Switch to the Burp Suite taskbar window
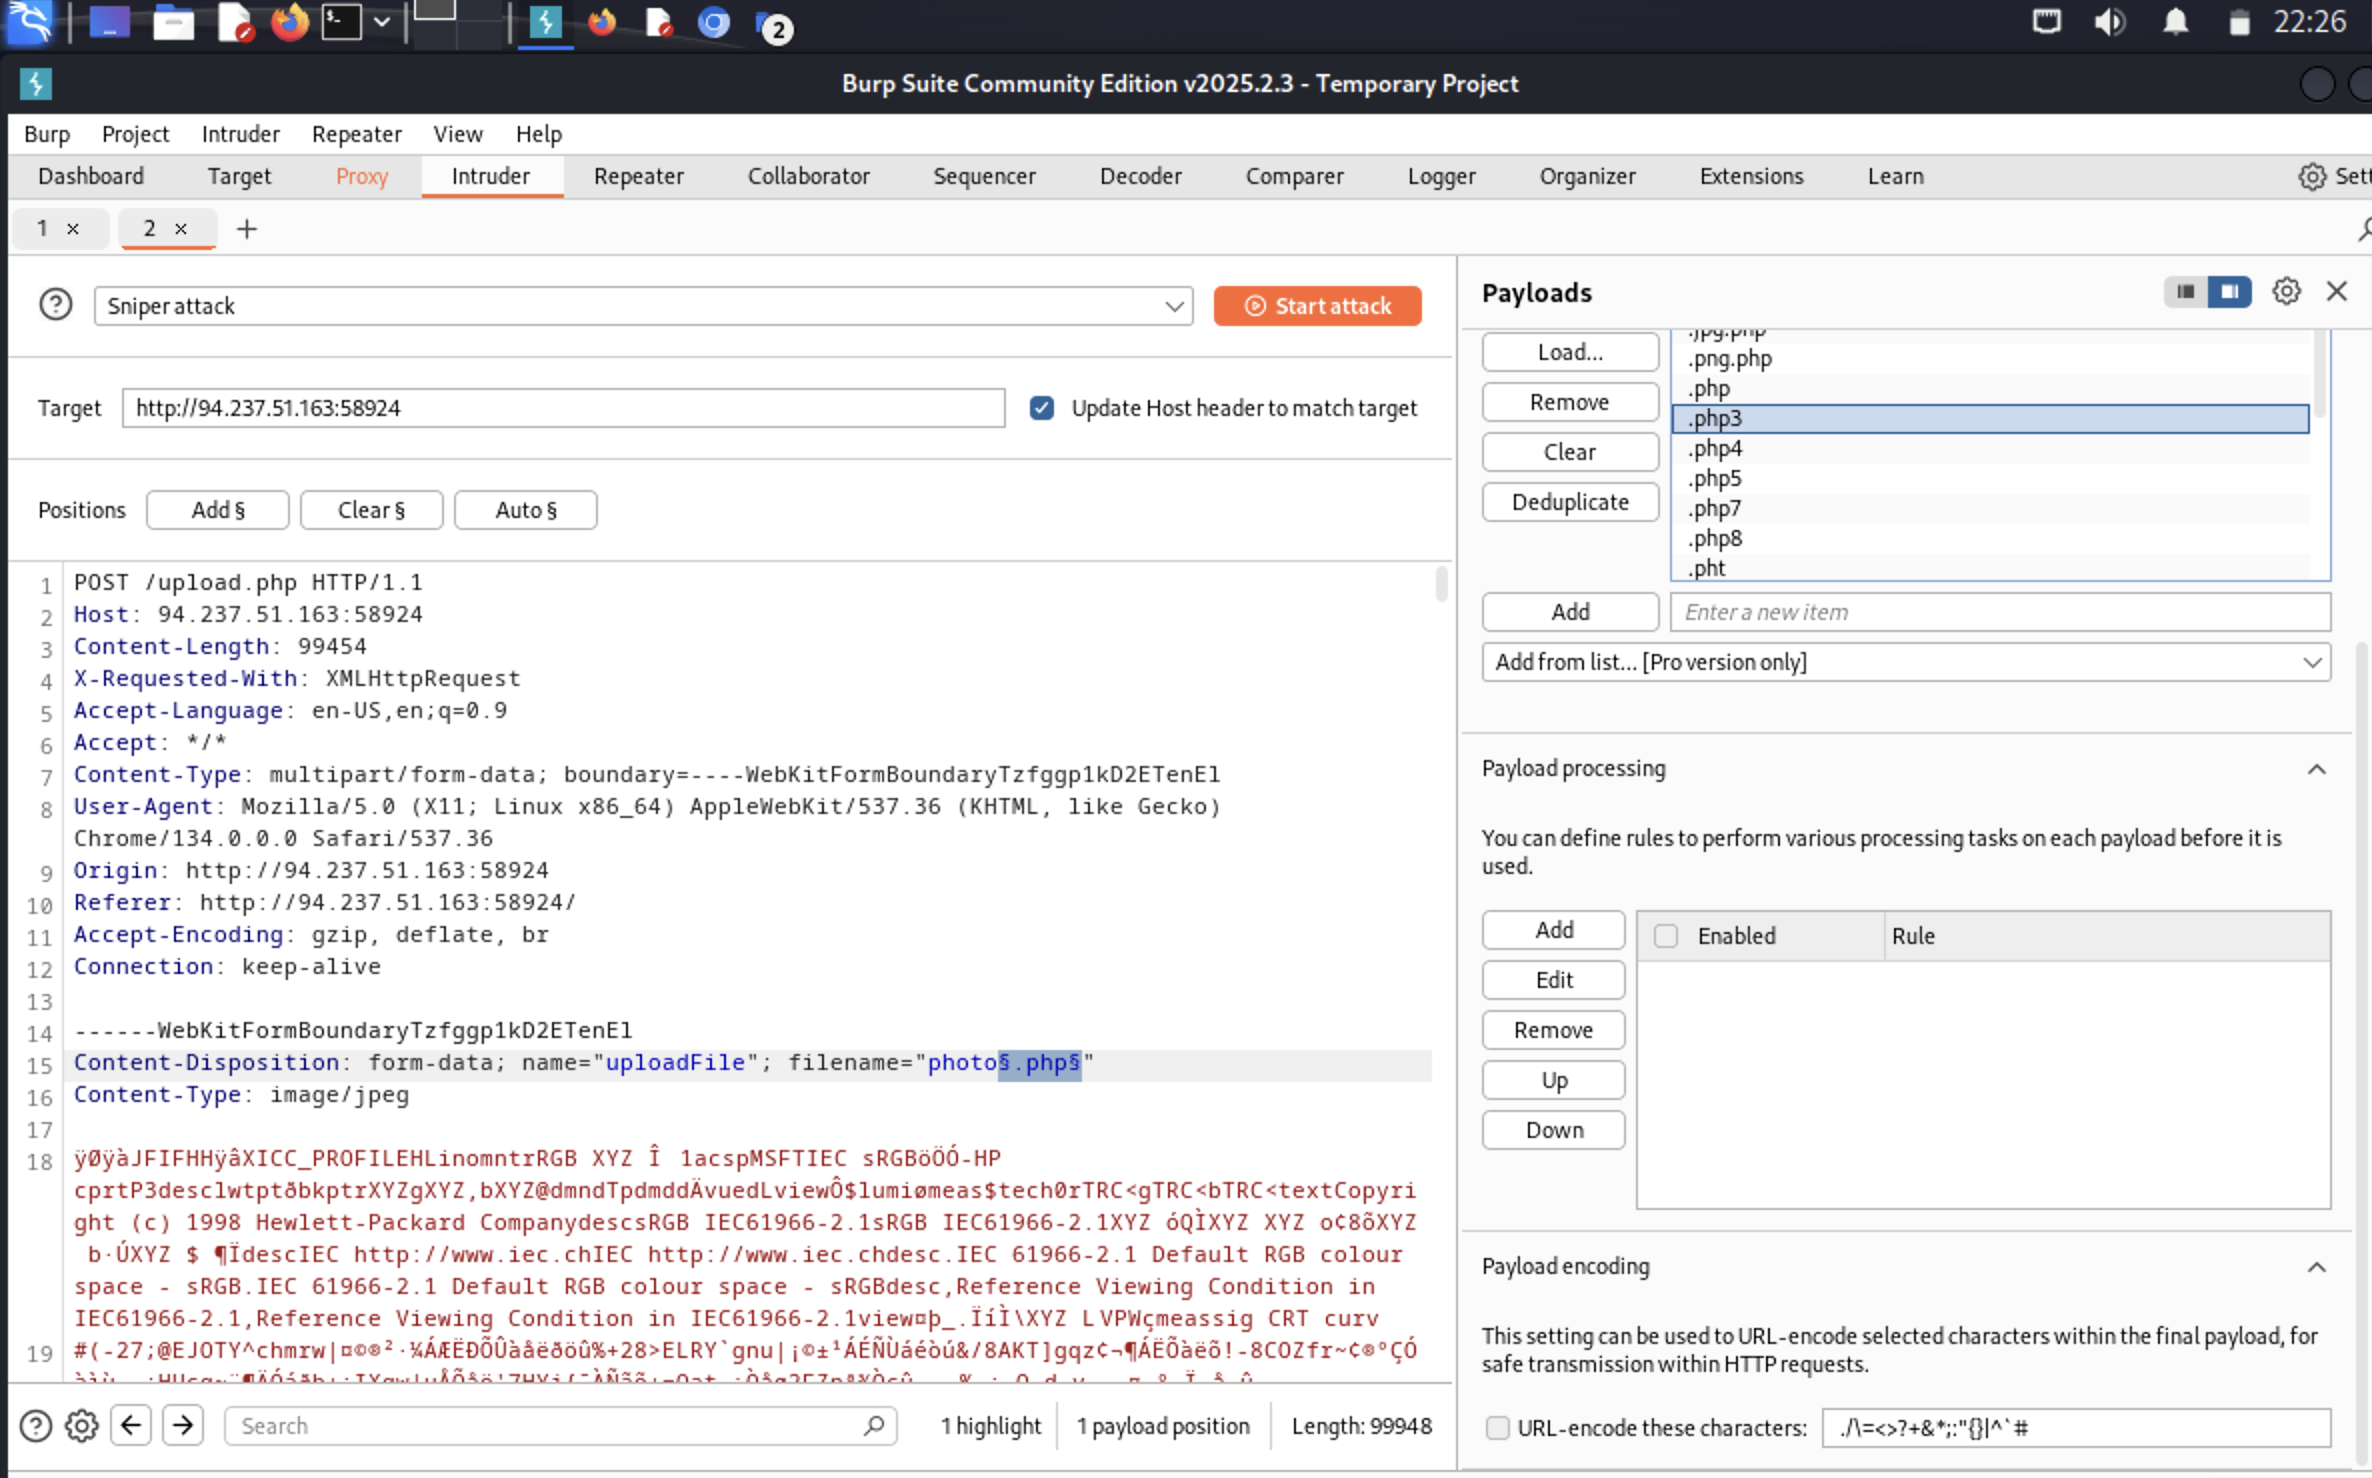The image size is (2372, 1478). 545,23
